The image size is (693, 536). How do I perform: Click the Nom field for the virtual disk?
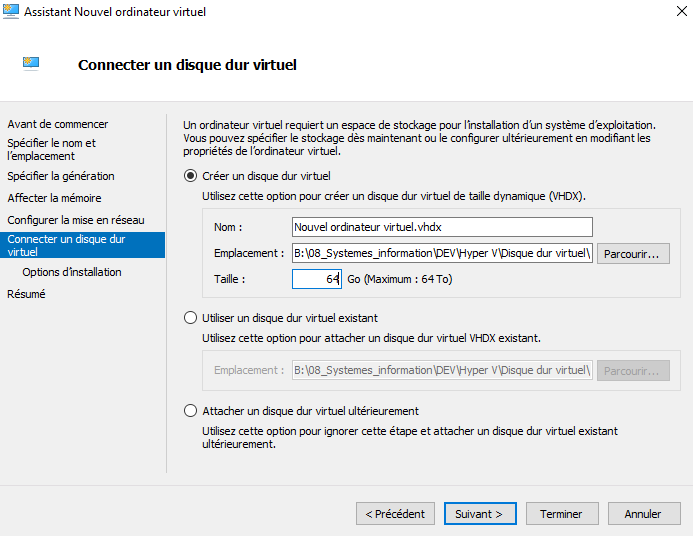pos(442,227)
